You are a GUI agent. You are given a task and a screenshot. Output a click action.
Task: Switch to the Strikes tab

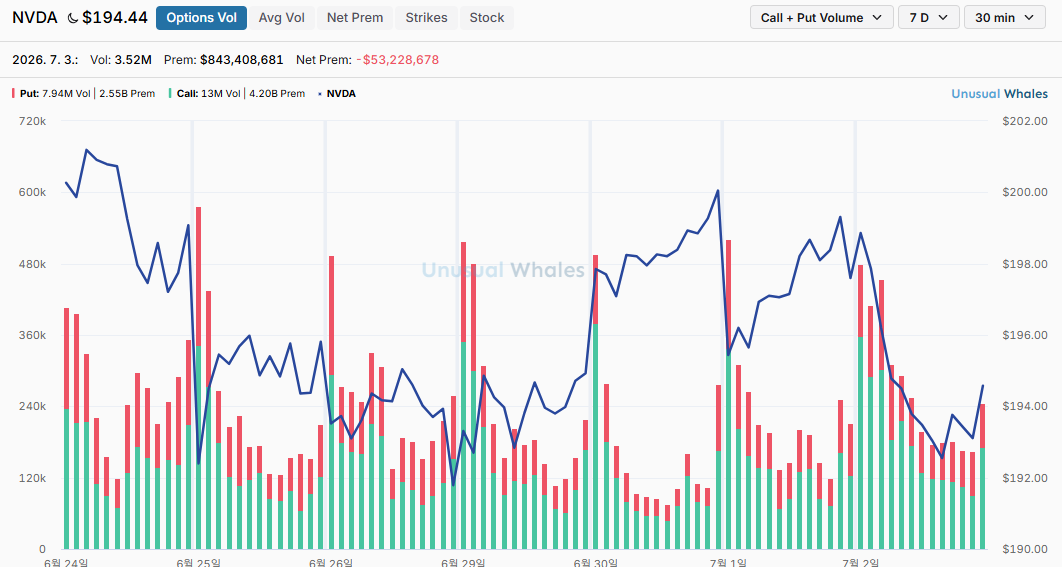[426, 18]
